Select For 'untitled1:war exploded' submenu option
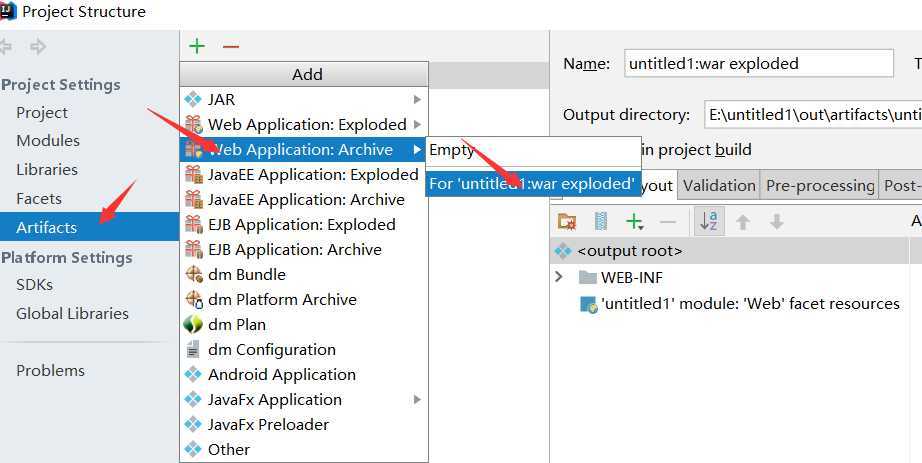 point(532,183)
